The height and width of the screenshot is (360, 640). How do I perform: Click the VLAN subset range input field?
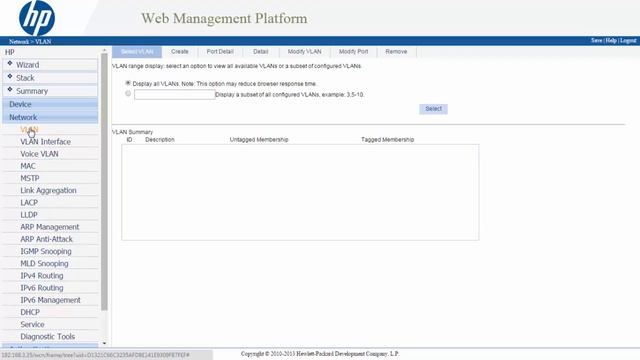coord(174,94)
